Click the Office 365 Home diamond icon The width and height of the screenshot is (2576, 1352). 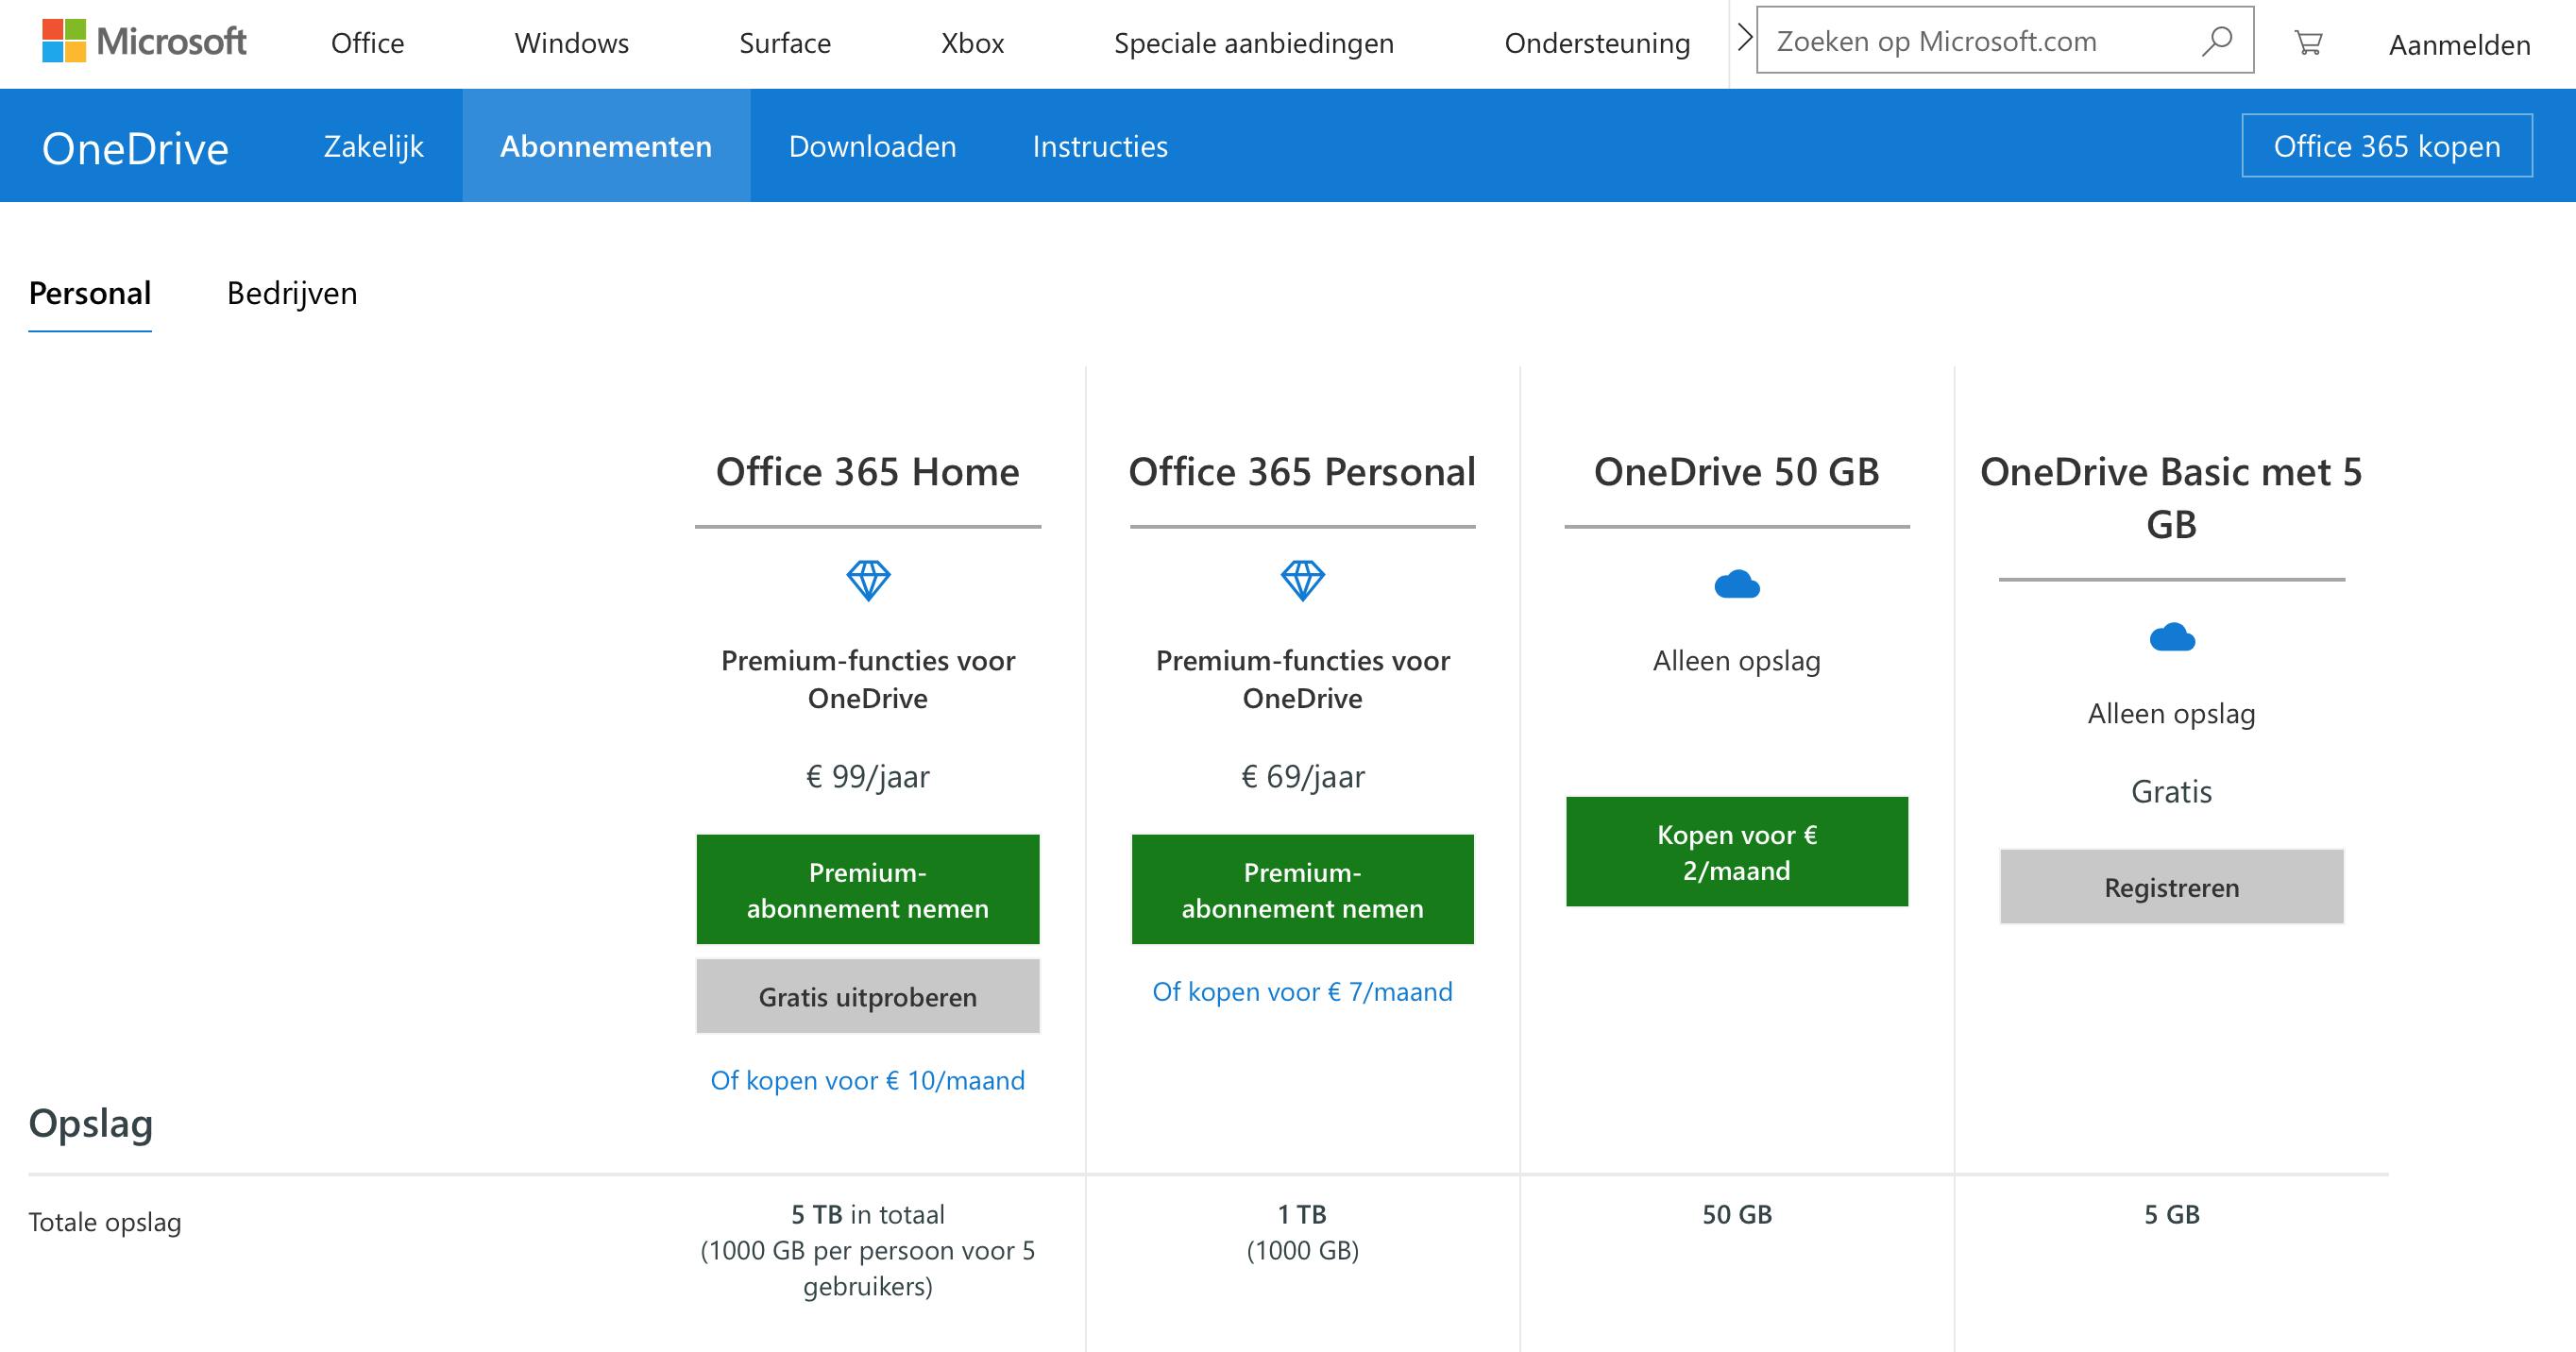click(867, 580)
